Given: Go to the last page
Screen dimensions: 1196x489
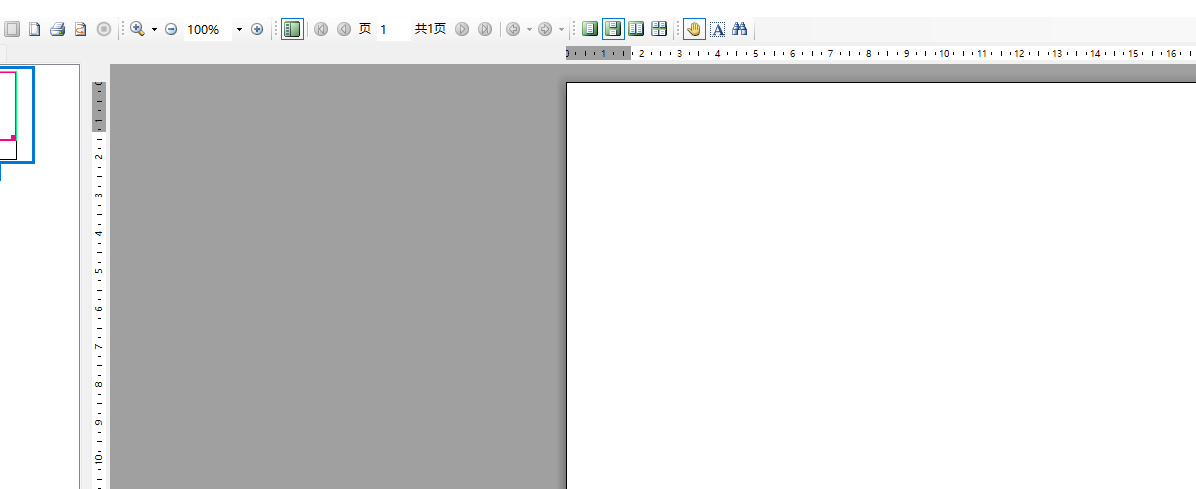Looking at the screenshot, I should 485,29.
